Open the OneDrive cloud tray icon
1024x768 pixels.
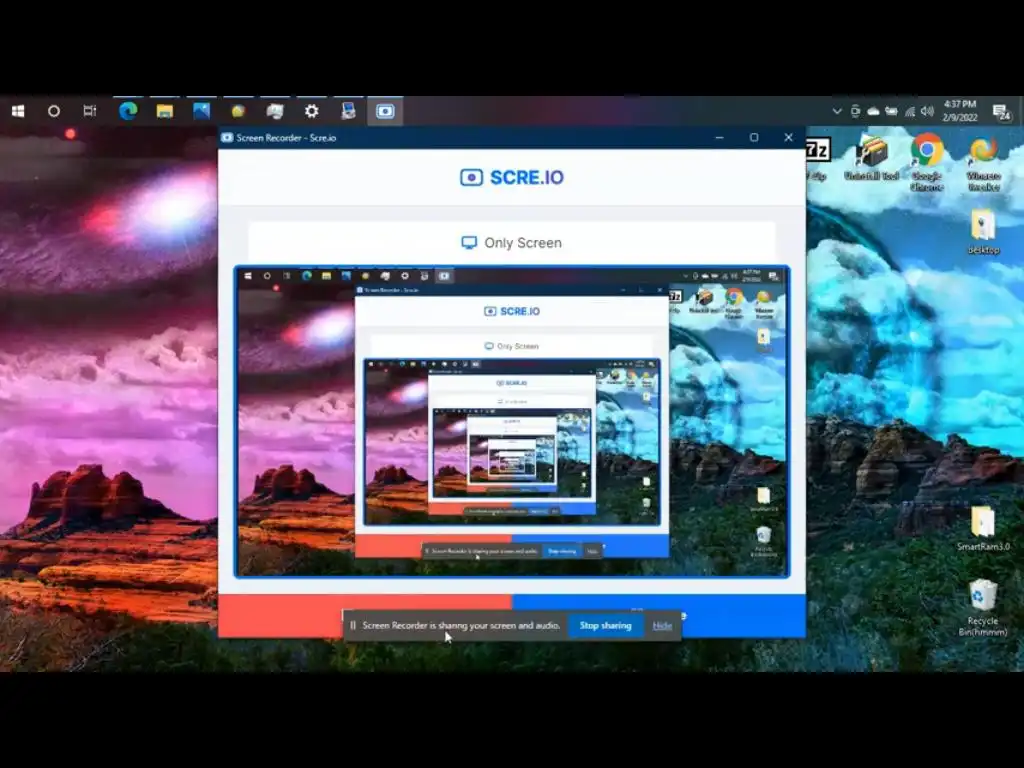pyautogui.click(x=873, y=111)
